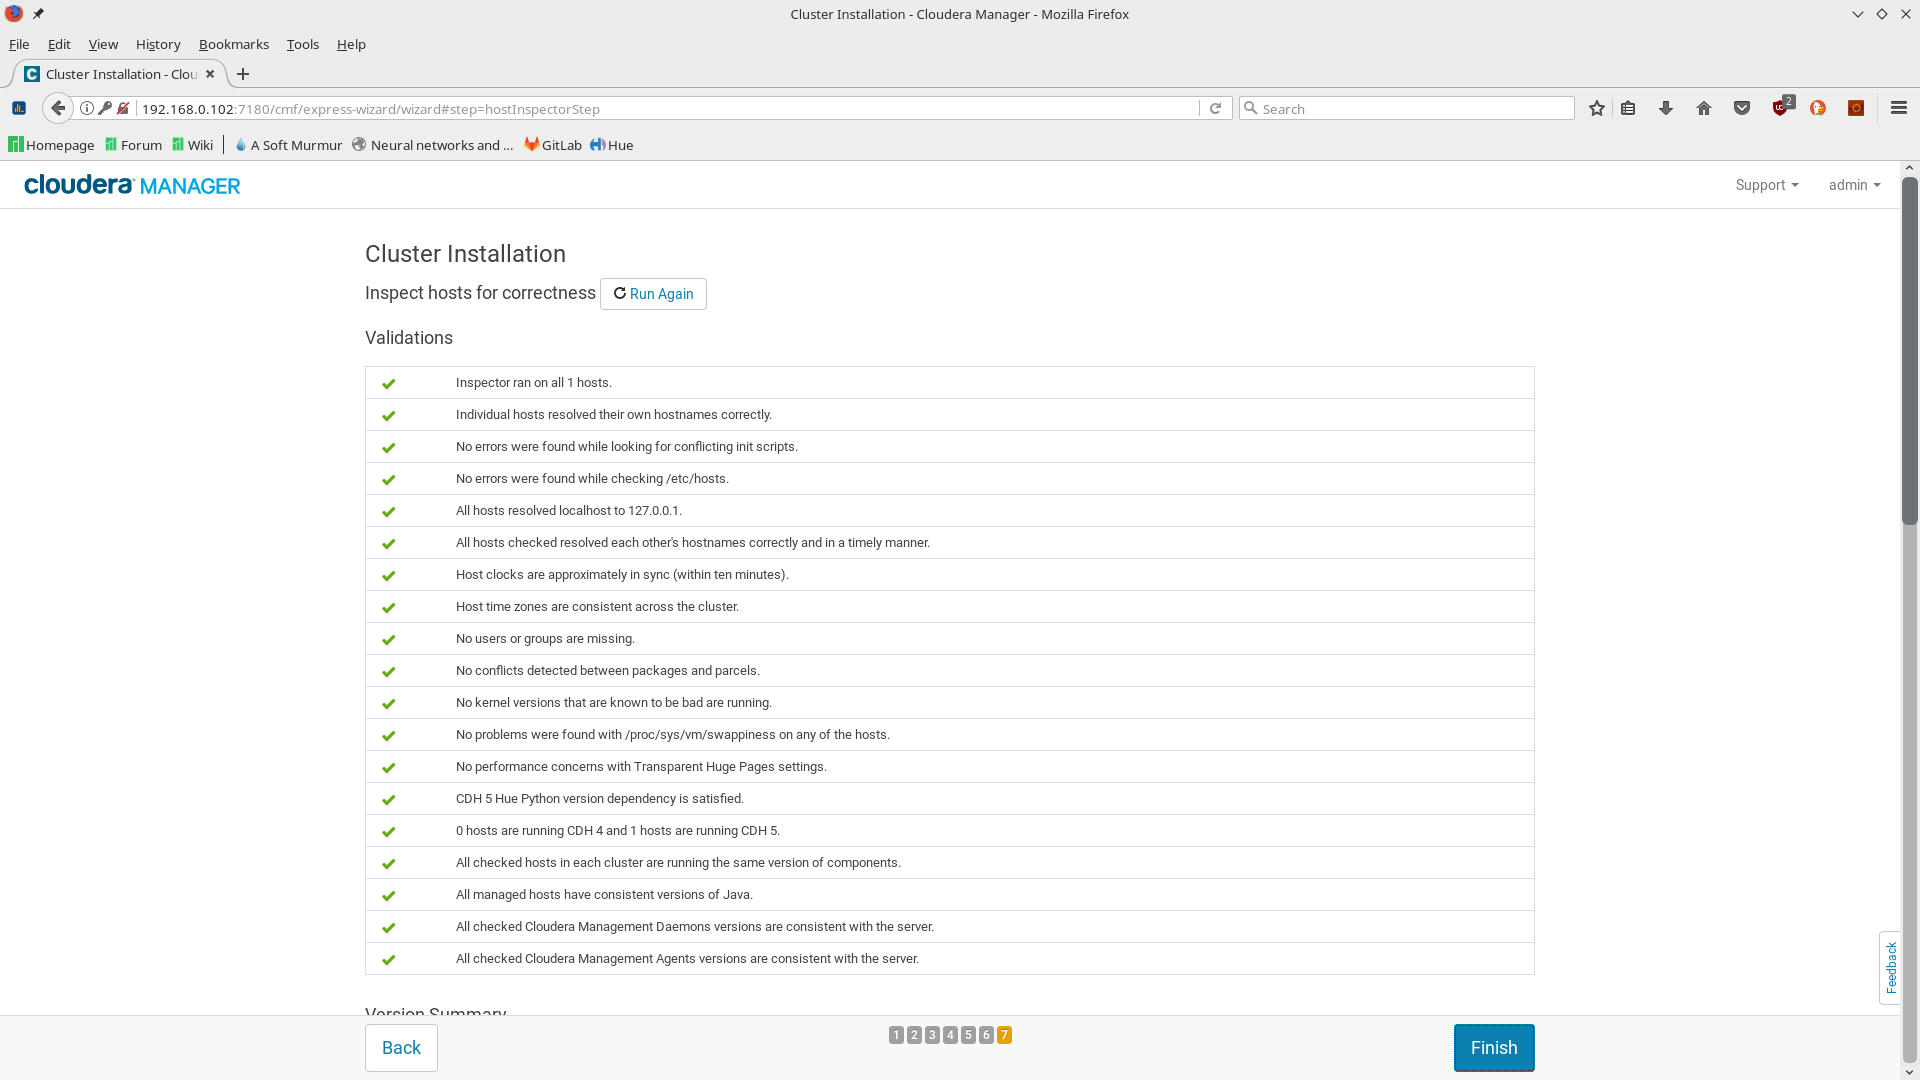Click the scrollbar down arrow

click(1909, 1072)
